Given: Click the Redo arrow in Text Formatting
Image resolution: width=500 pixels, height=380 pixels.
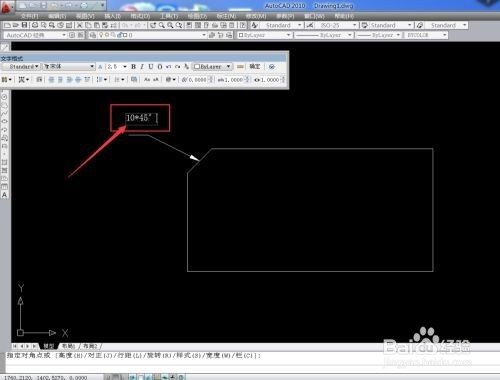Looking at the screenshot, I should coord(177,67).
